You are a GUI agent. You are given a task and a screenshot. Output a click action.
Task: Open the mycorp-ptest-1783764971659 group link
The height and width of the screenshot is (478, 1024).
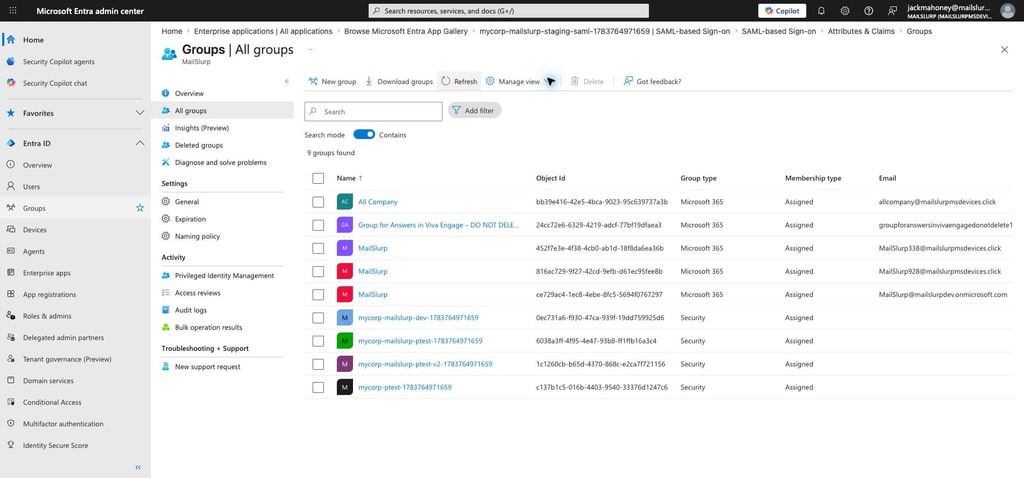point(405,387)
